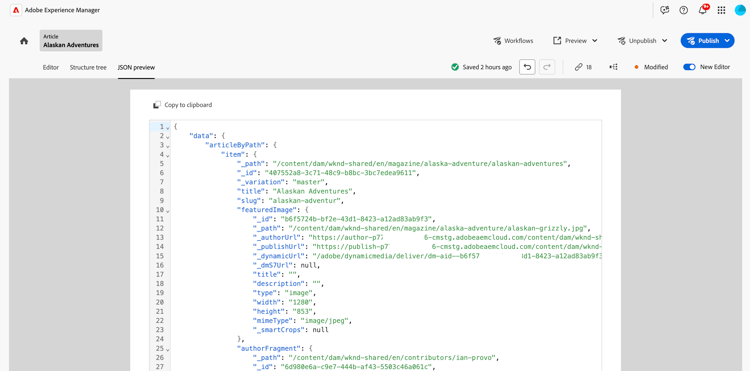Viewport: 750px width, 371px height.
Task: Open notifications bell
Action: 703,10
